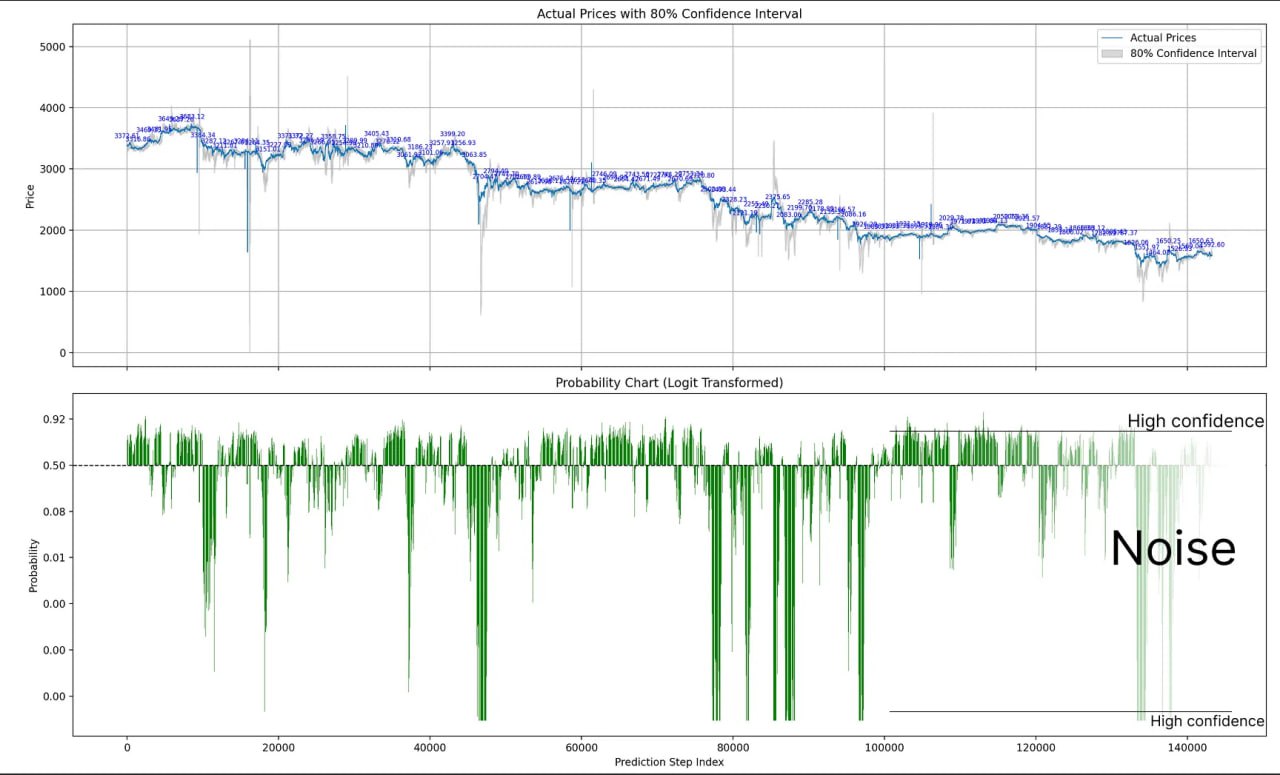Click the 140000 x-axis tick label
1280x775 pixels.
(x=1187, y=746)
